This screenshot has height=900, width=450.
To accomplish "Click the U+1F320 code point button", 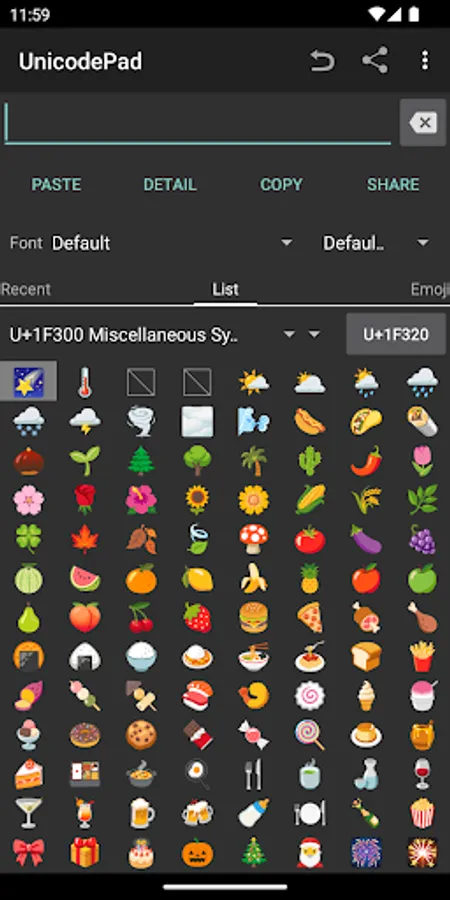I will 396,335.
